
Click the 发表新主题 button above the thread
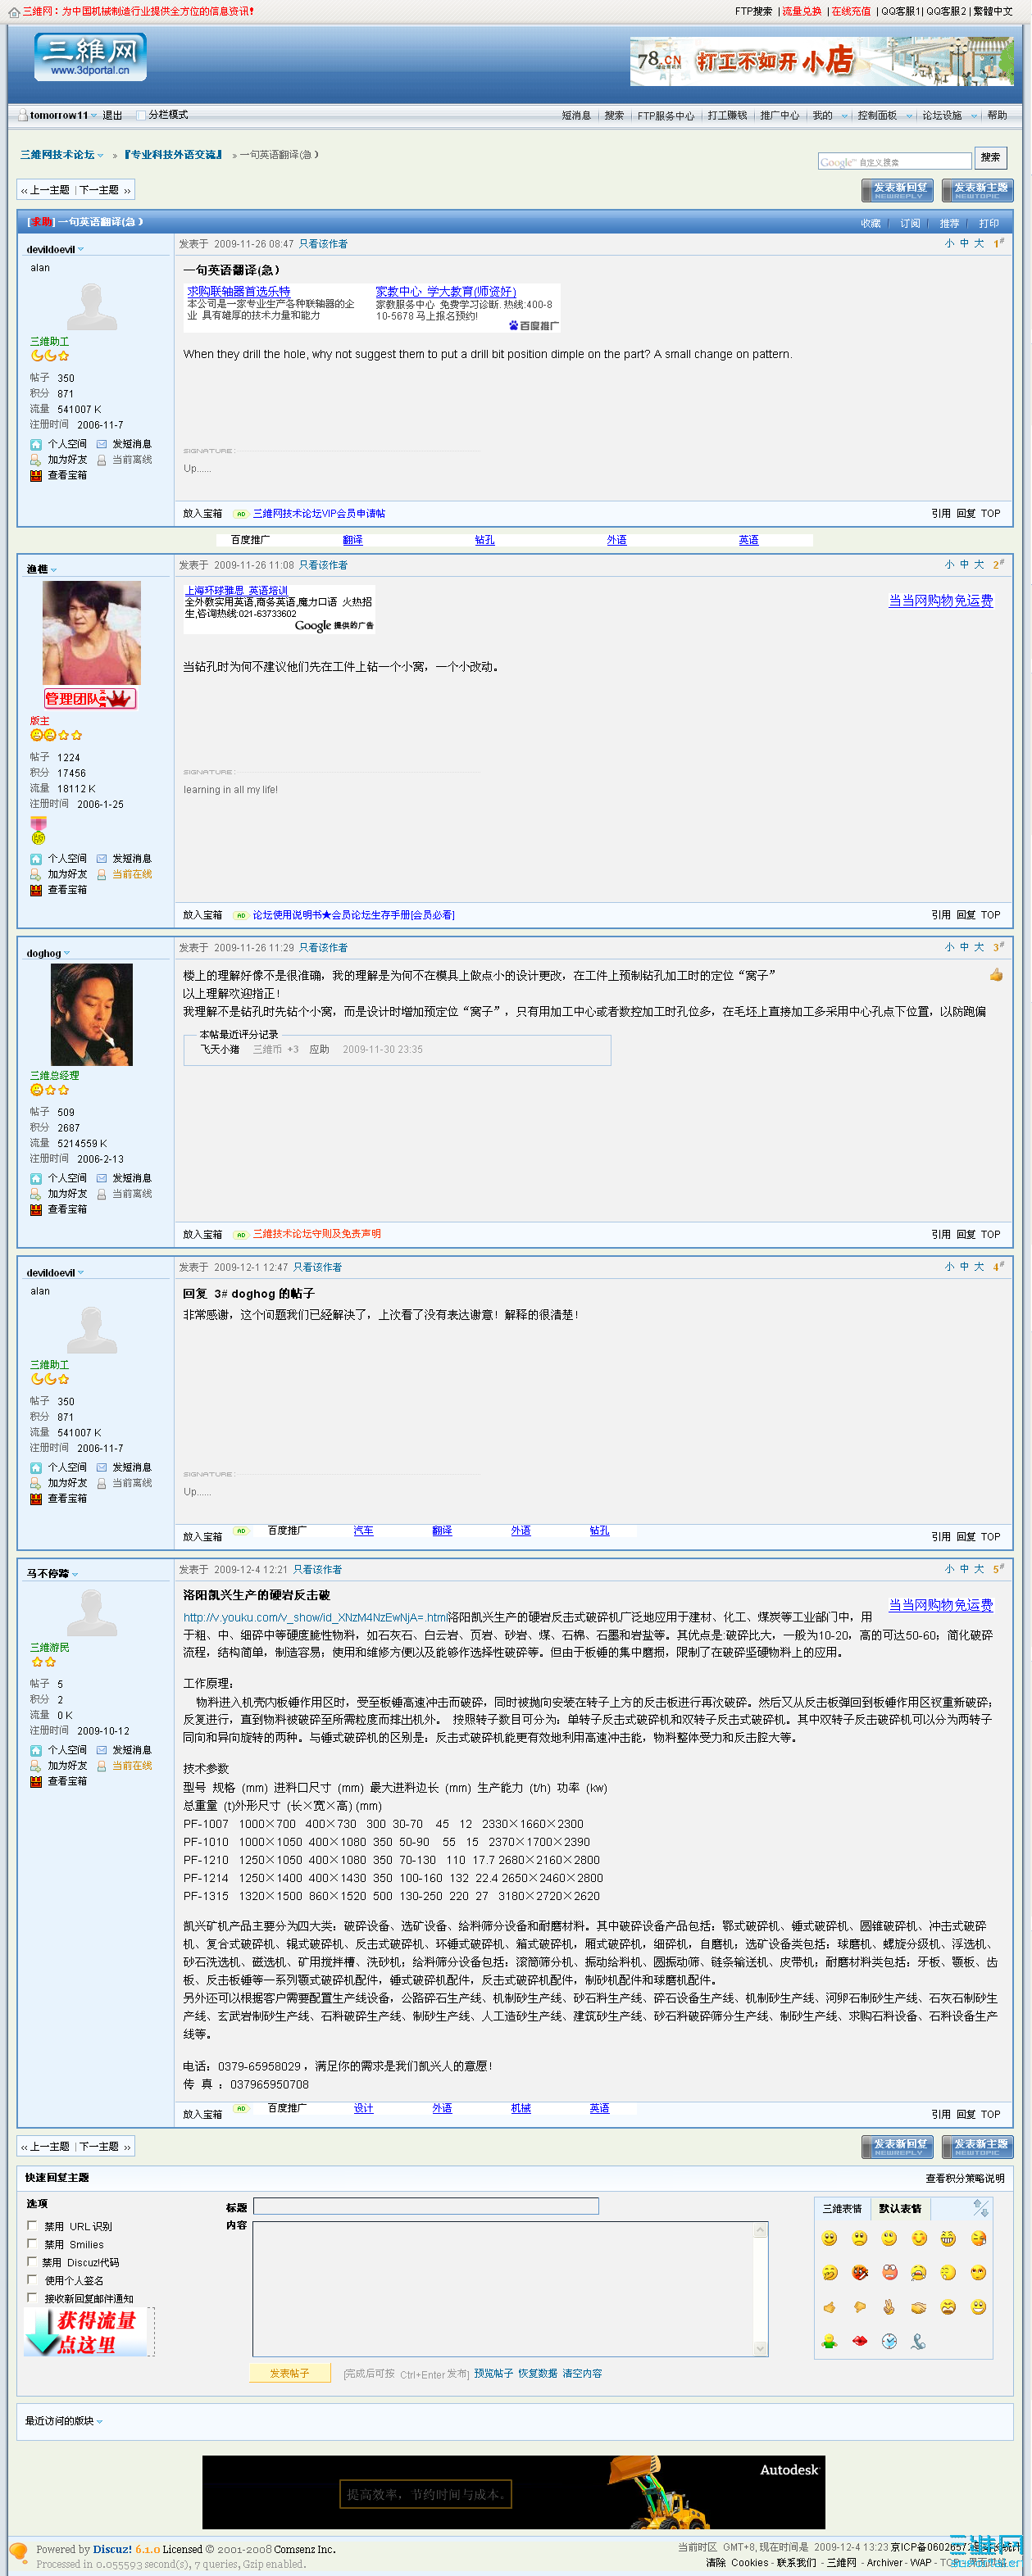[x=977, y=190]
